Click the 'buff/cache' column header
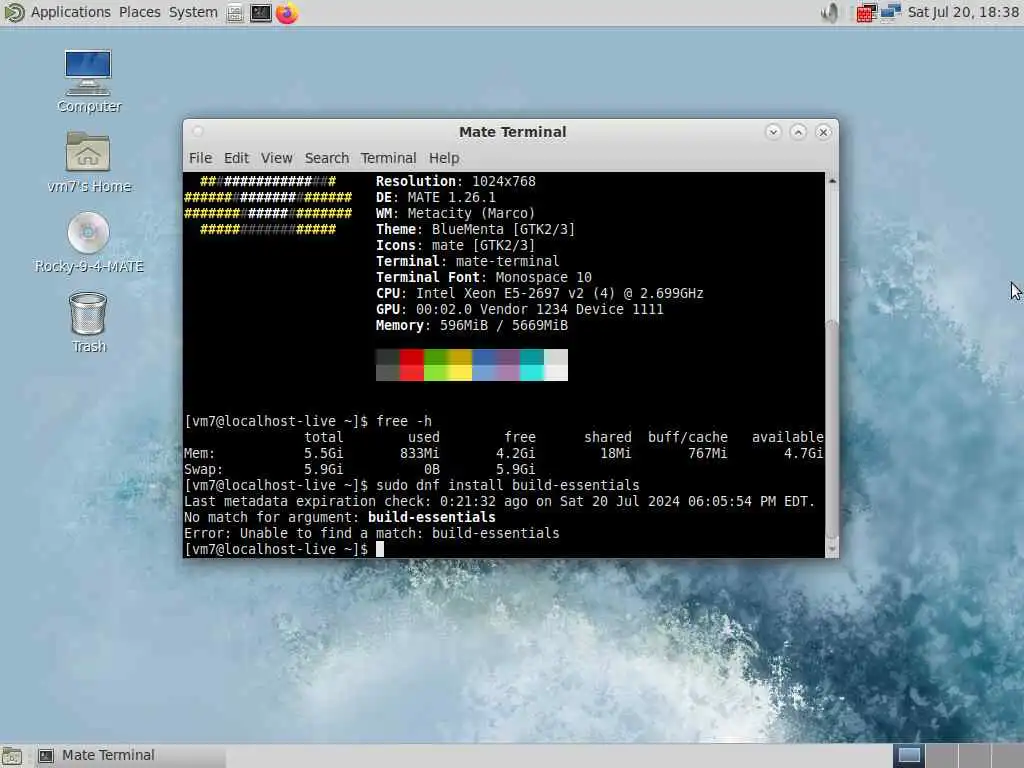Screen dimensions: 1024x768 (x=688, y=437)
